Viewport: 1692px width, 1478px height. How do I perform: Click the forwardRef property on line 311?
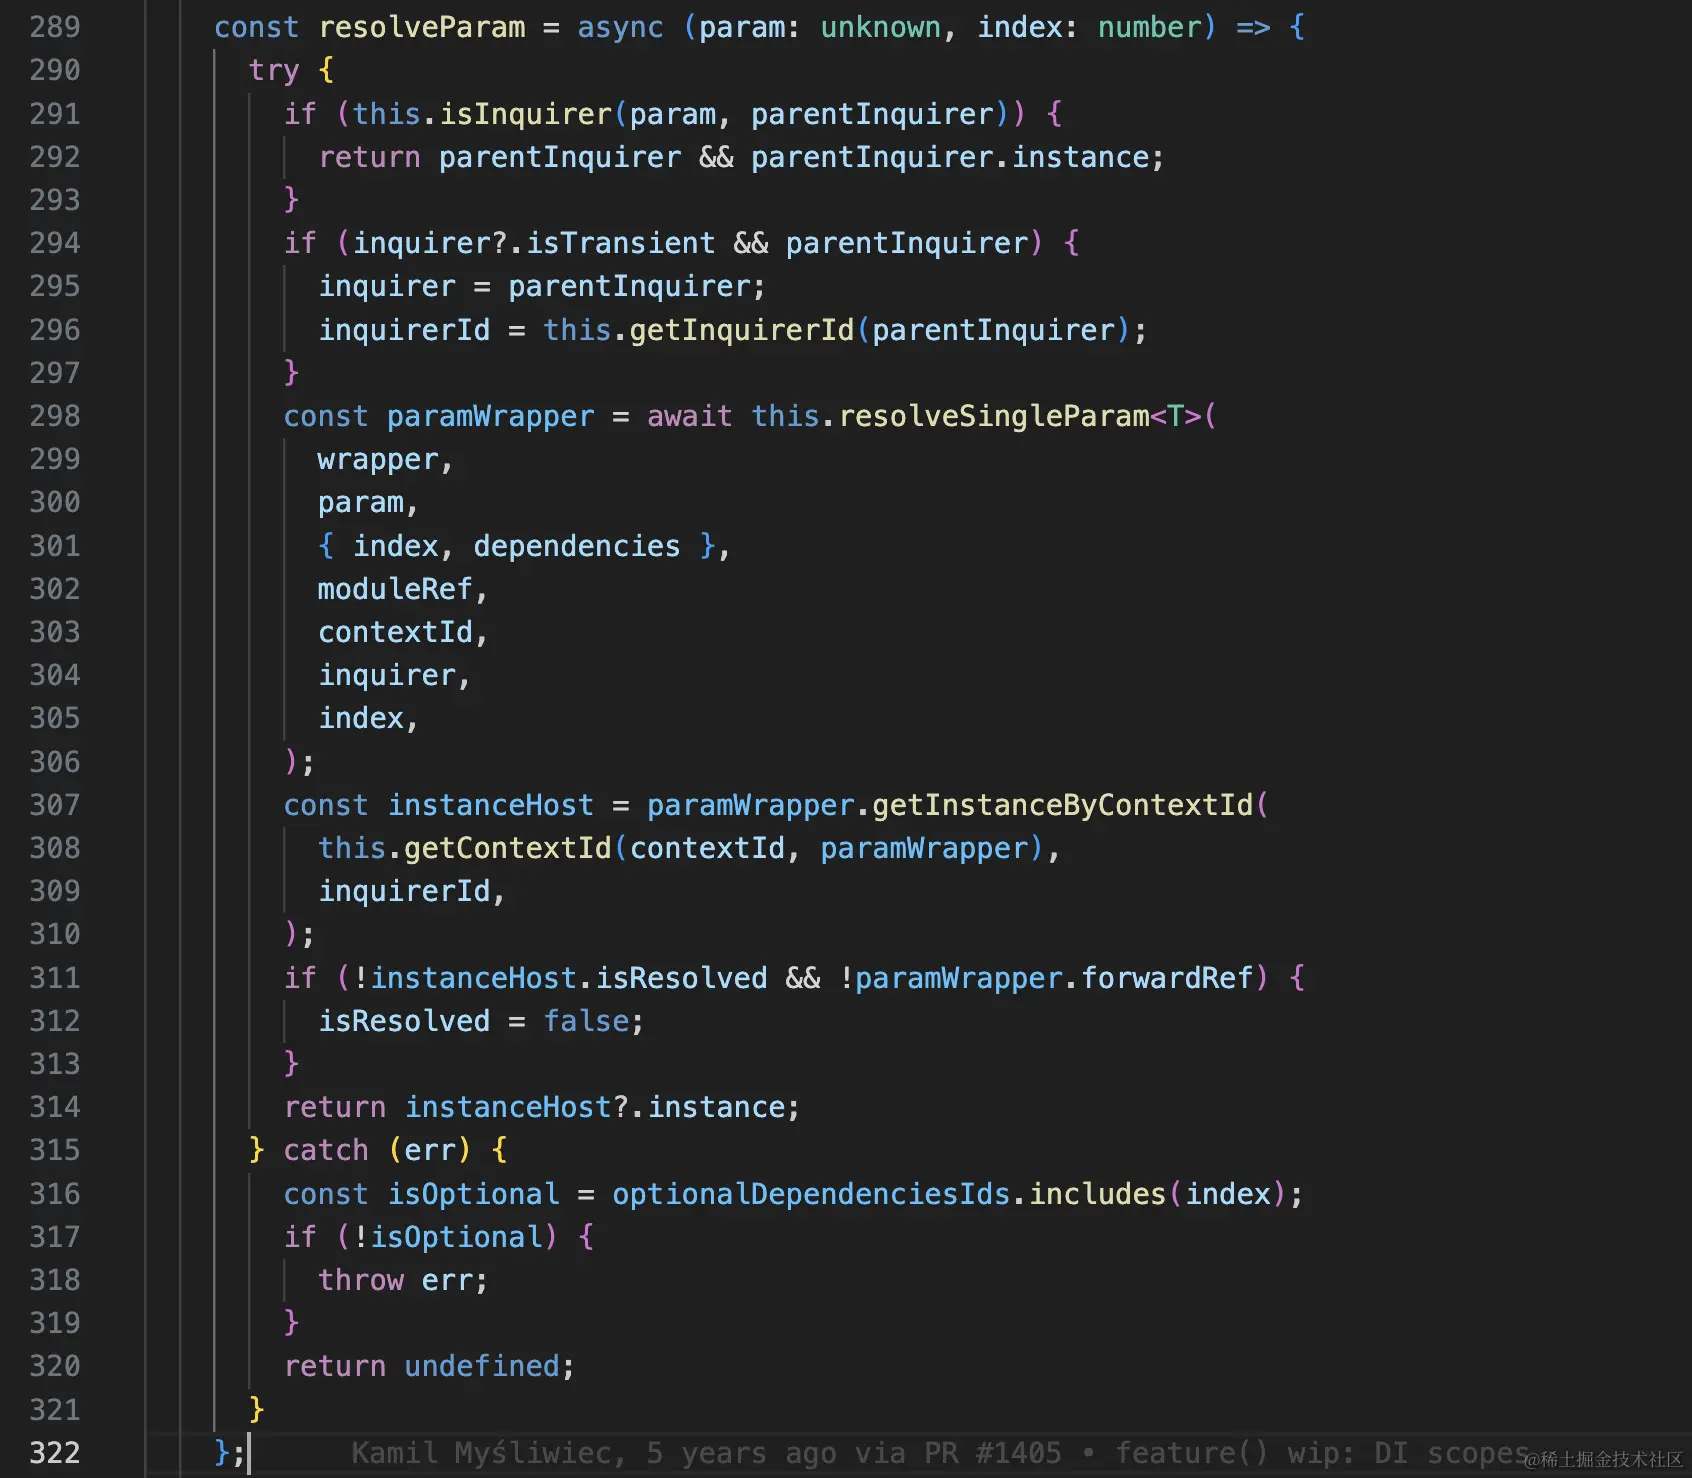coord(1167,978)
